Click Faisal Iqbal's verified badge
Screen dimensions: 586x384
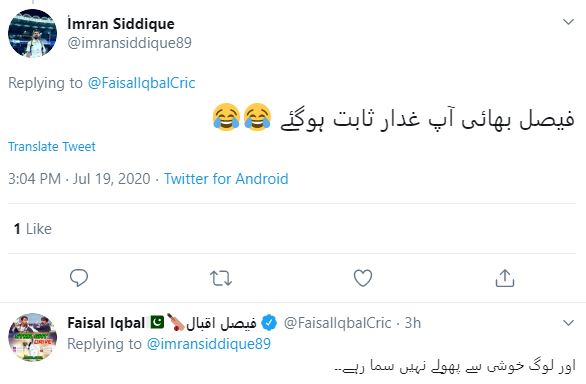[x=269, y=323]
